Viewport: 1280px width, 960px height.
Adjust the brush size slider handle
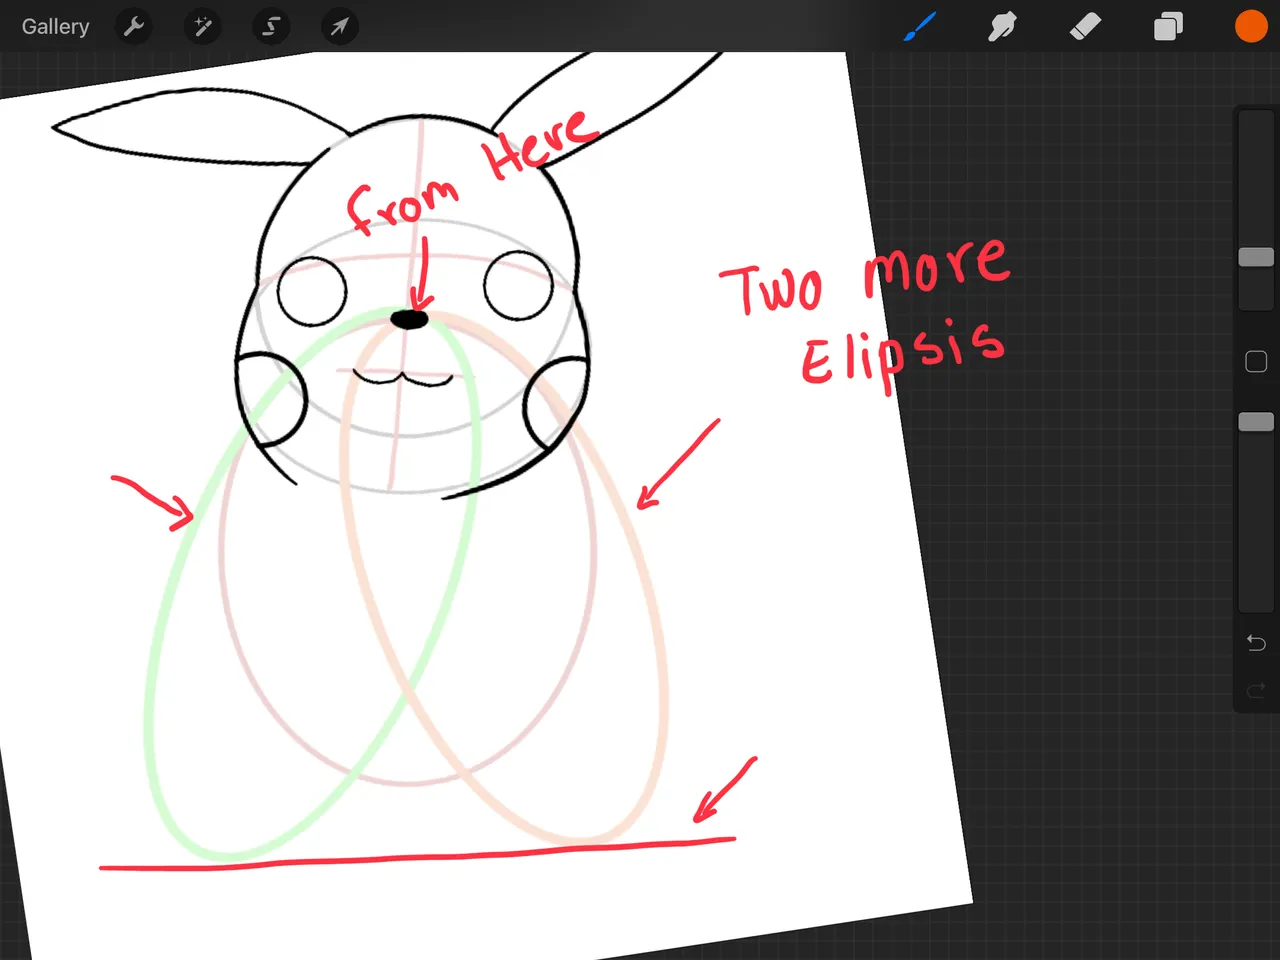coord(1256,257)
